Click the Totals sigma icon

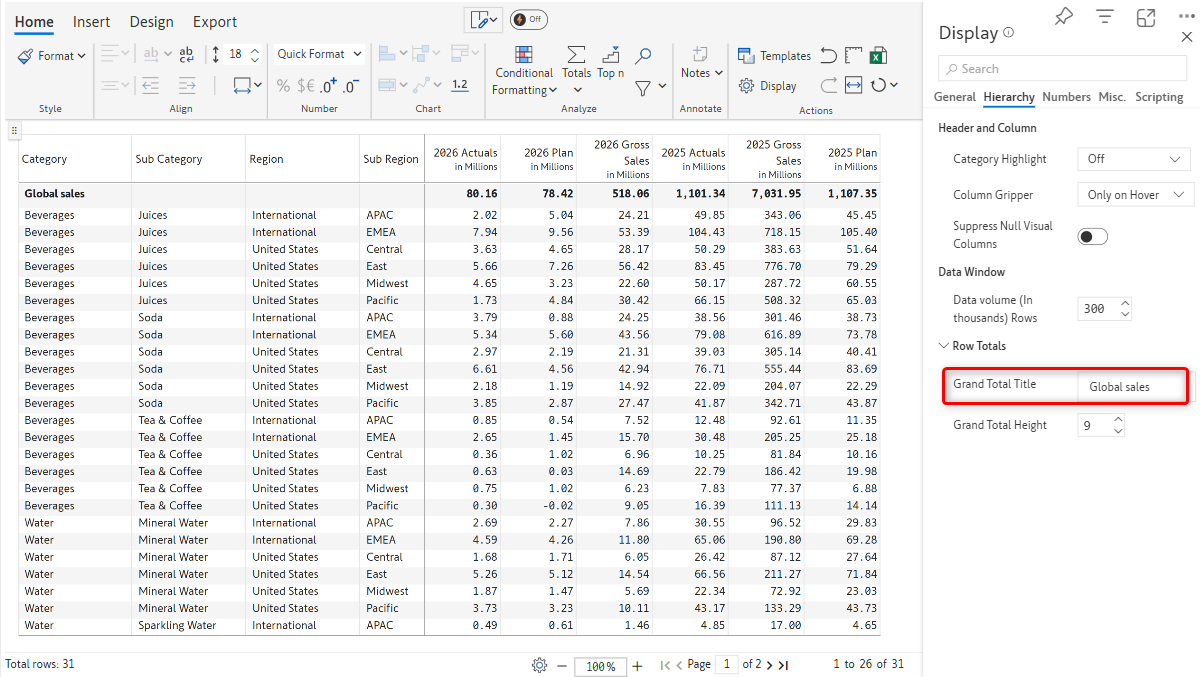(576, 56)
